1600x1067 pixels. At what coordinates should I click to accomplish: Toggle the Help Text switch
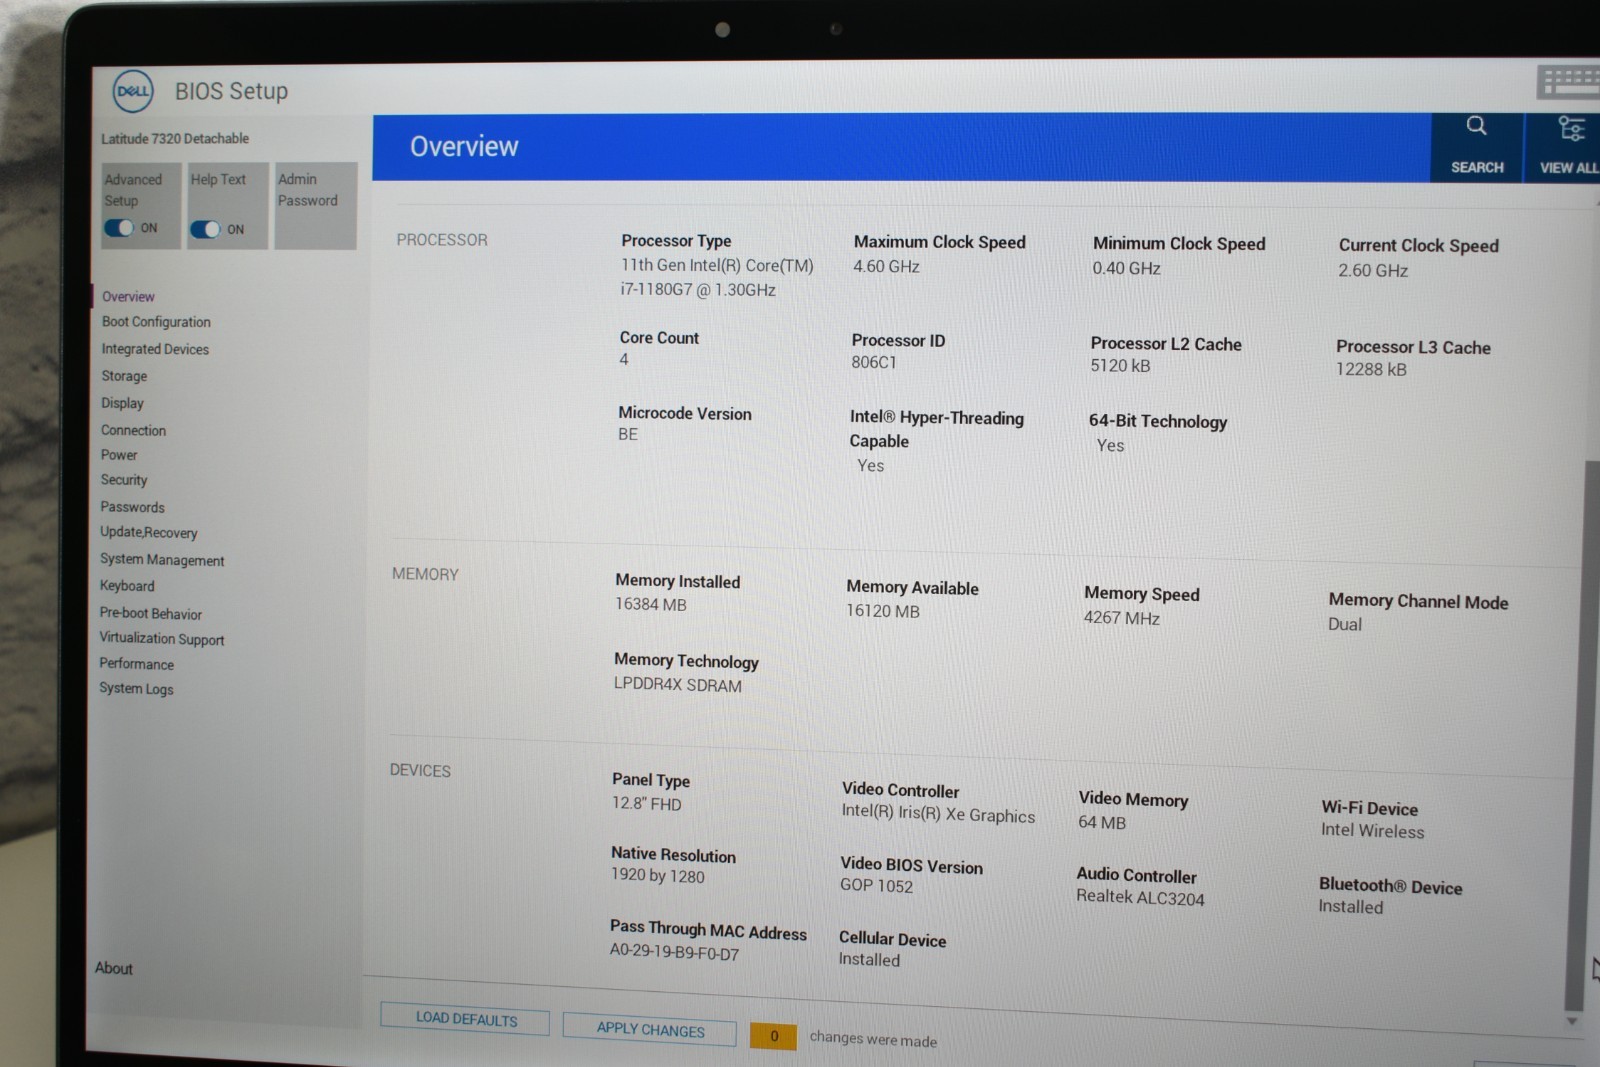(x=205, y=229)
